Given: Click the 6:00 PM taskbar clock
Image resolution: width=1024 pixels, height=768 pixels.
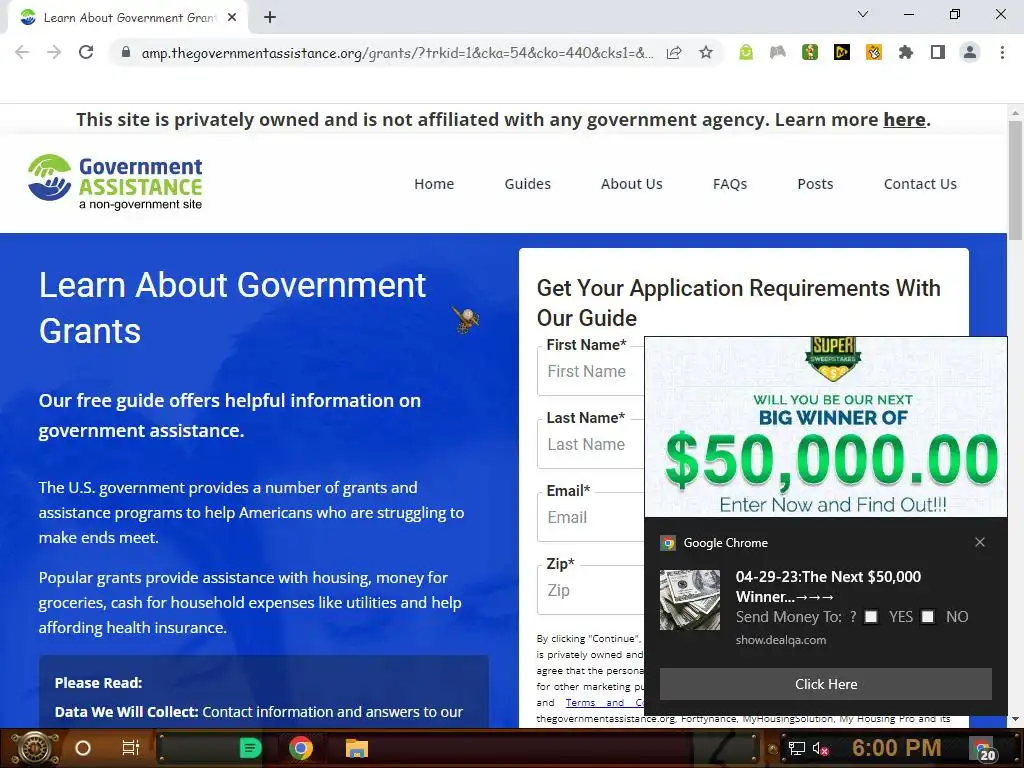Looking at the screenshot, I should tap(896, 748).
